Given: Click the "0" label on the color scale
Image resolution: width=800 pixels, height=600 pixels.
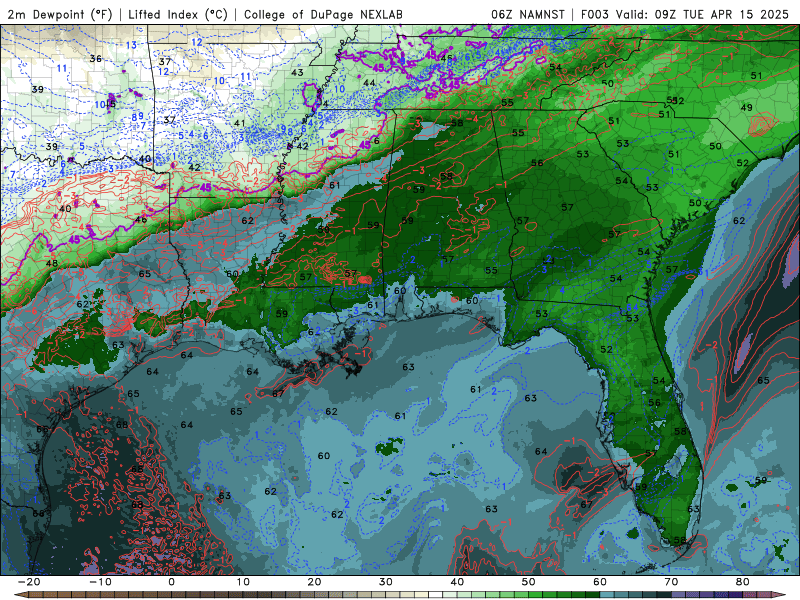Looking at the screenshot, I should (171, 582).
